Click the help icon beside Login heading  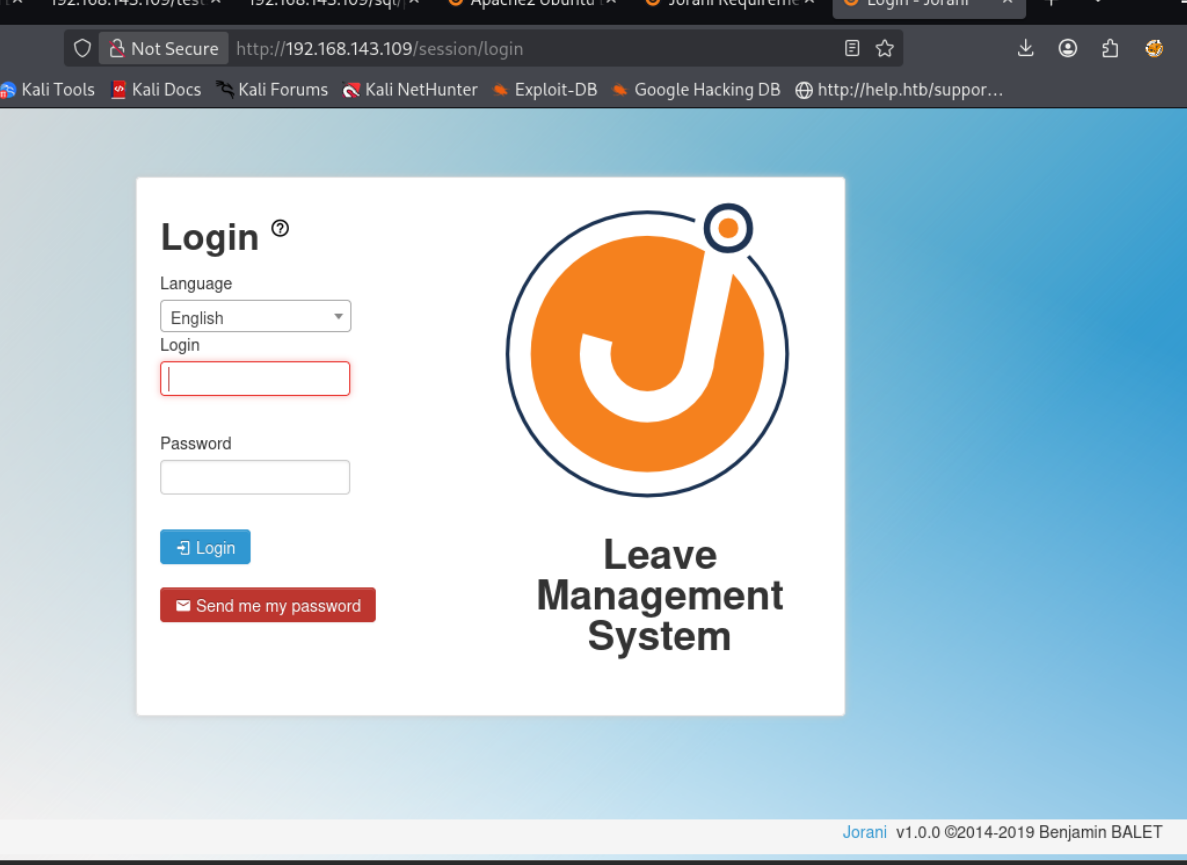280,228
